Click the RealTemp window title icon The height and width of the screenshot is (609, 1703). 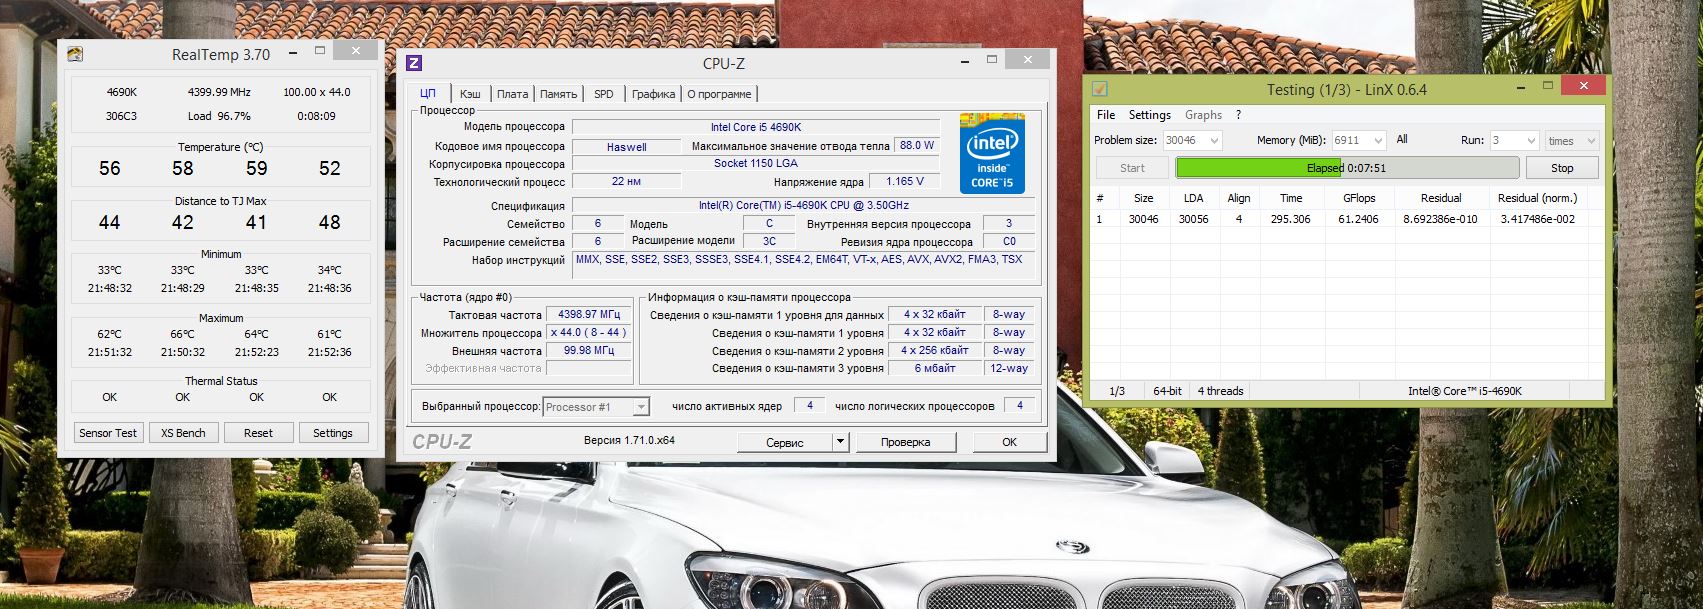(x=74, y=54)
